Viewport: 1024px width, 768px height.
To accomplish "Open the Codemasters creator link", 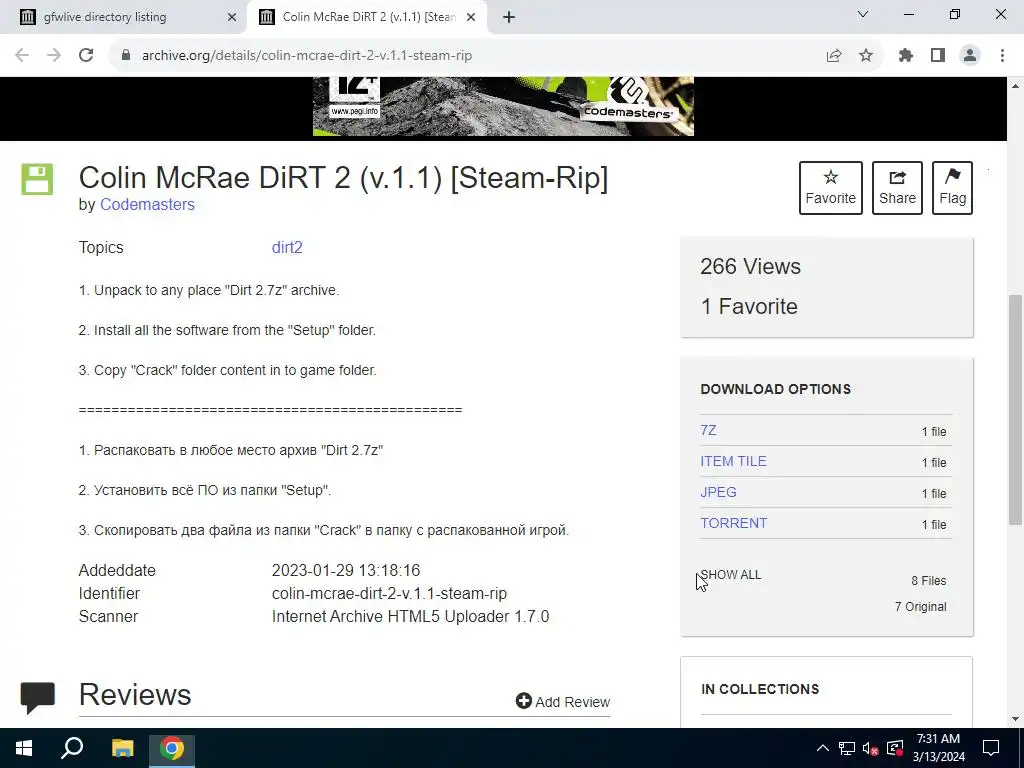I will 147,204.
